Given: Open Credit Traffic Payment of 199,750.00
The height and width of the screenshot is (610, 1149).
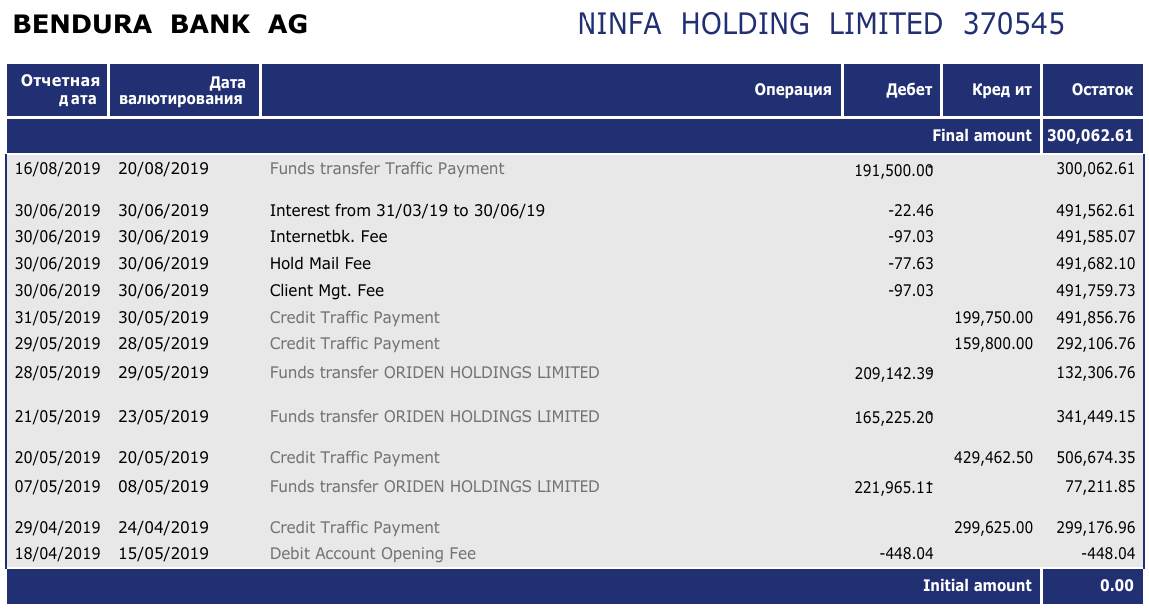Looking at the screenshot, I should 354,318.
